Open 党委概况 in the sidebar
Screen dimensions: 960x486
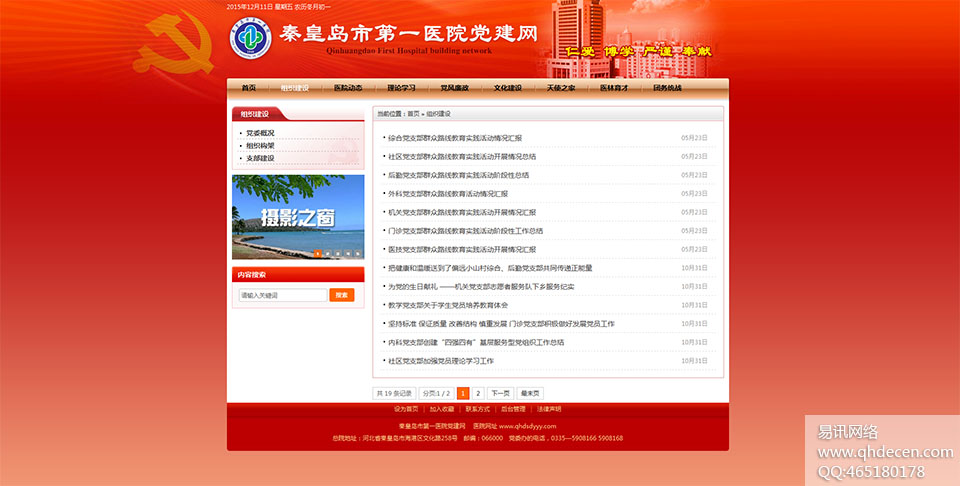(x=260, y=133)
